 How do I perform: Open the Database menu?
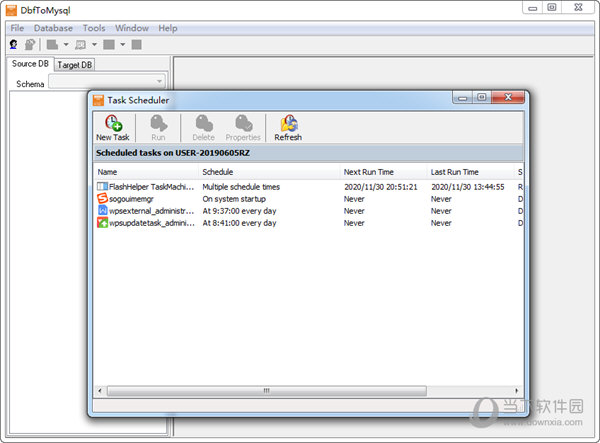[x=53, y=28]
